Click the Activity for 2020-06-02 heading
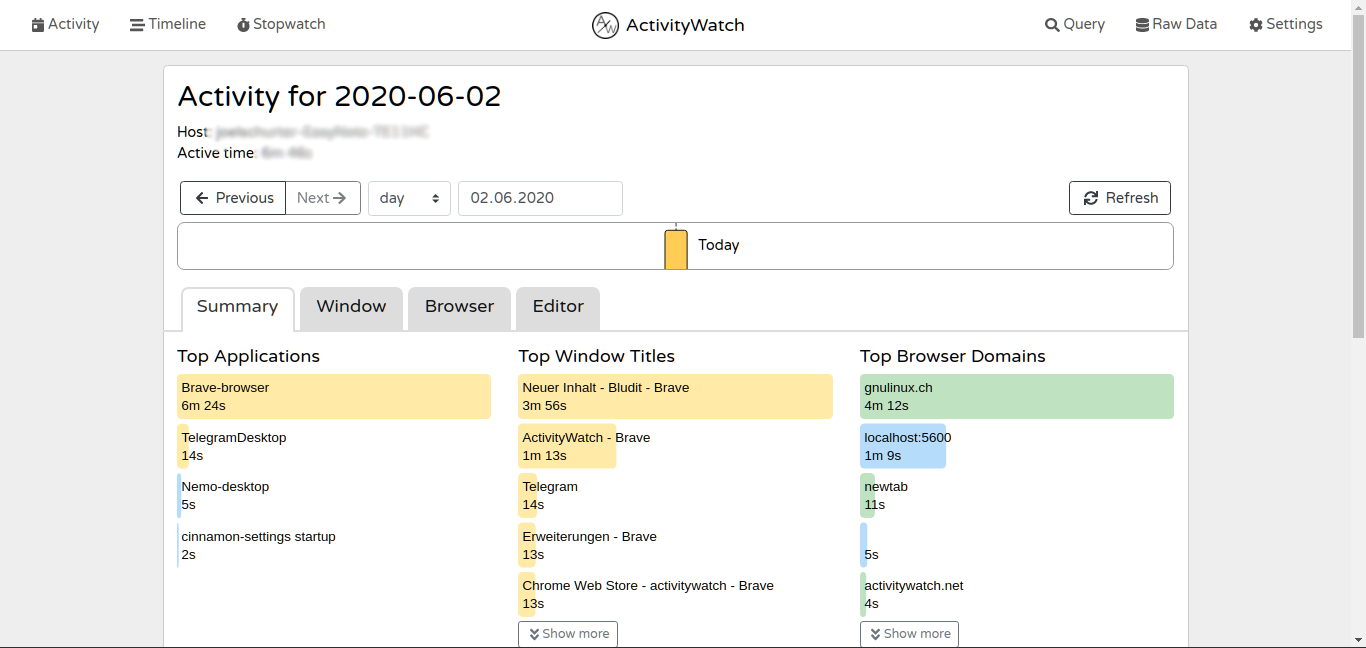This screenshot has width=1366, height=648. pos(339,97)
